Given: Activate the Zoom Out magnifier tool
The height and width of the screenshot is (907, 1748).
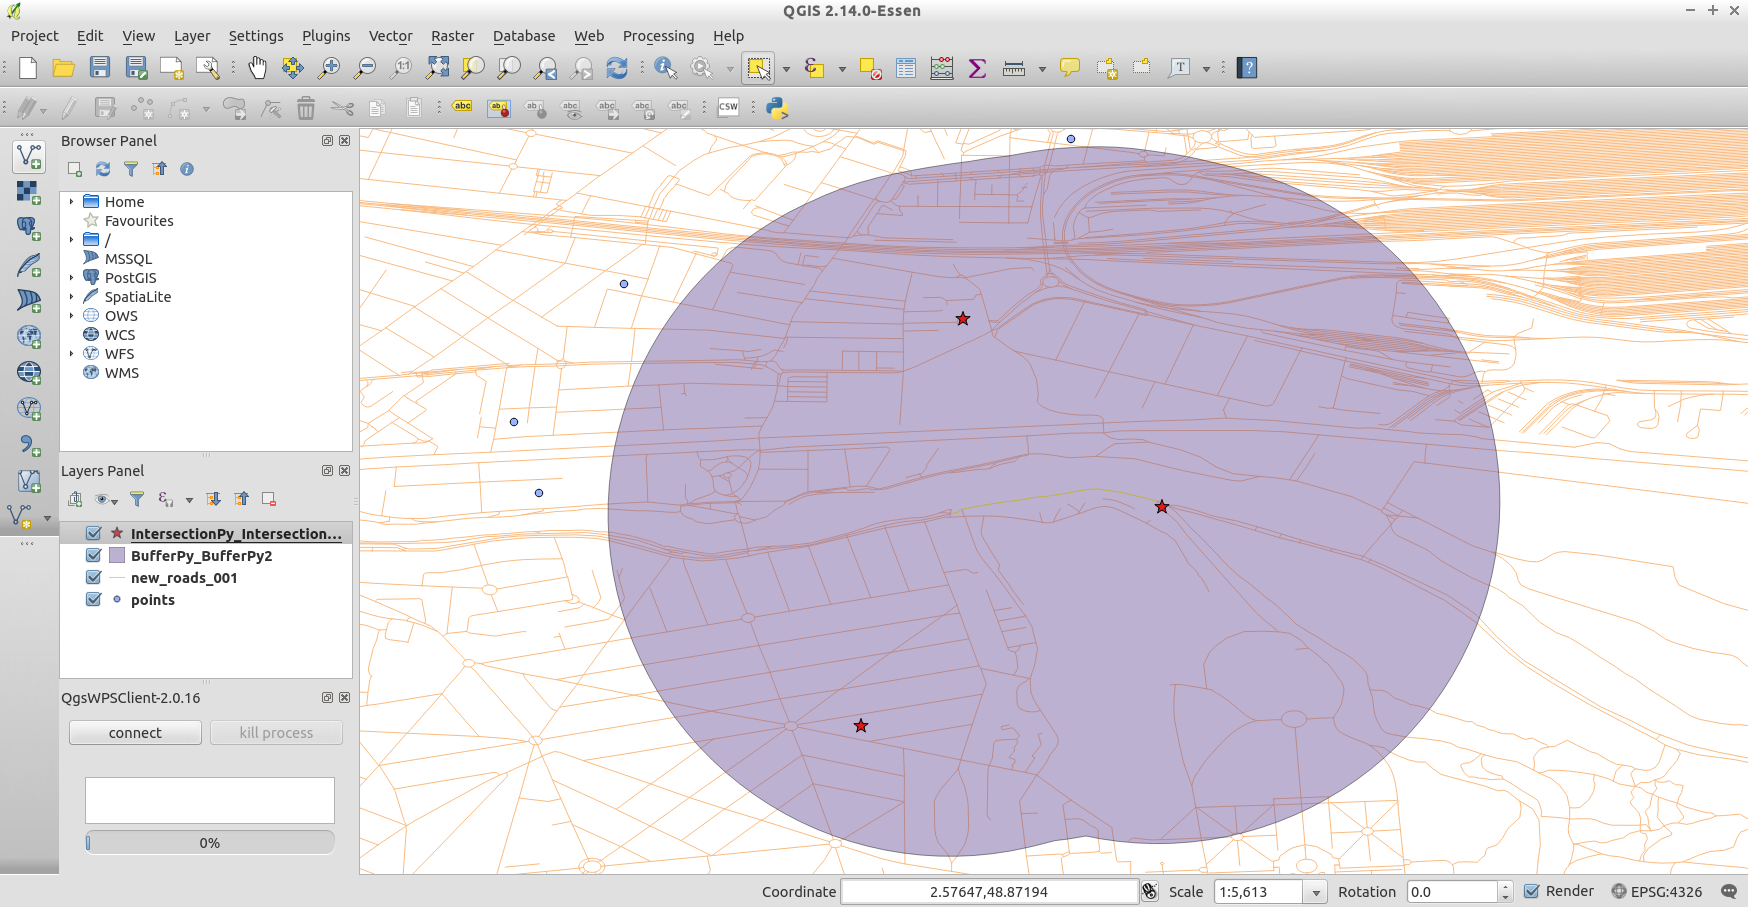Looking at the screenshot, I should pos(365,68).
